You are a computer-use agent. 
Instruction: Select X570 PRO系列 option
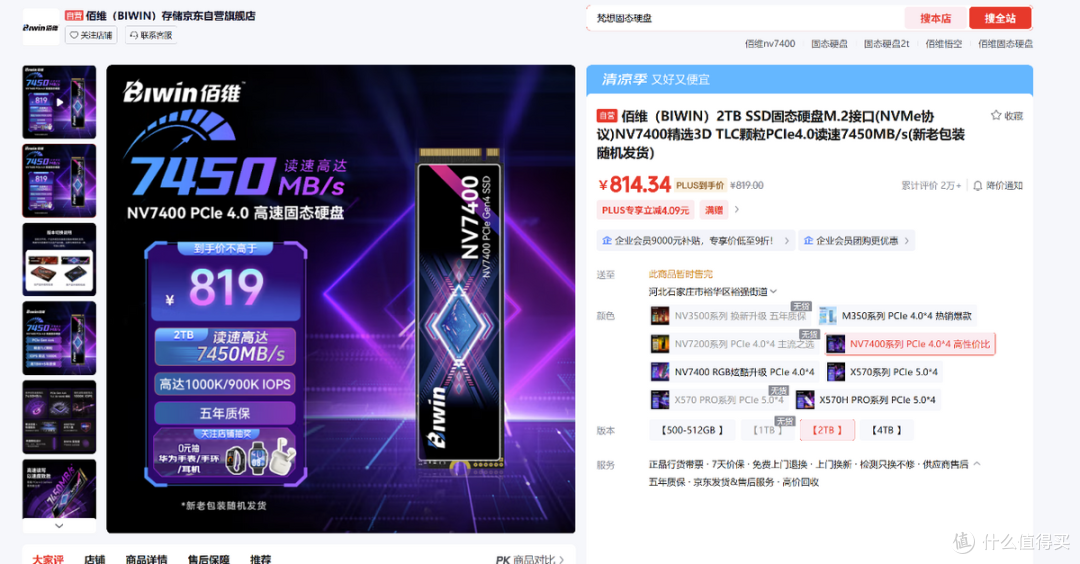click(719, 399)
